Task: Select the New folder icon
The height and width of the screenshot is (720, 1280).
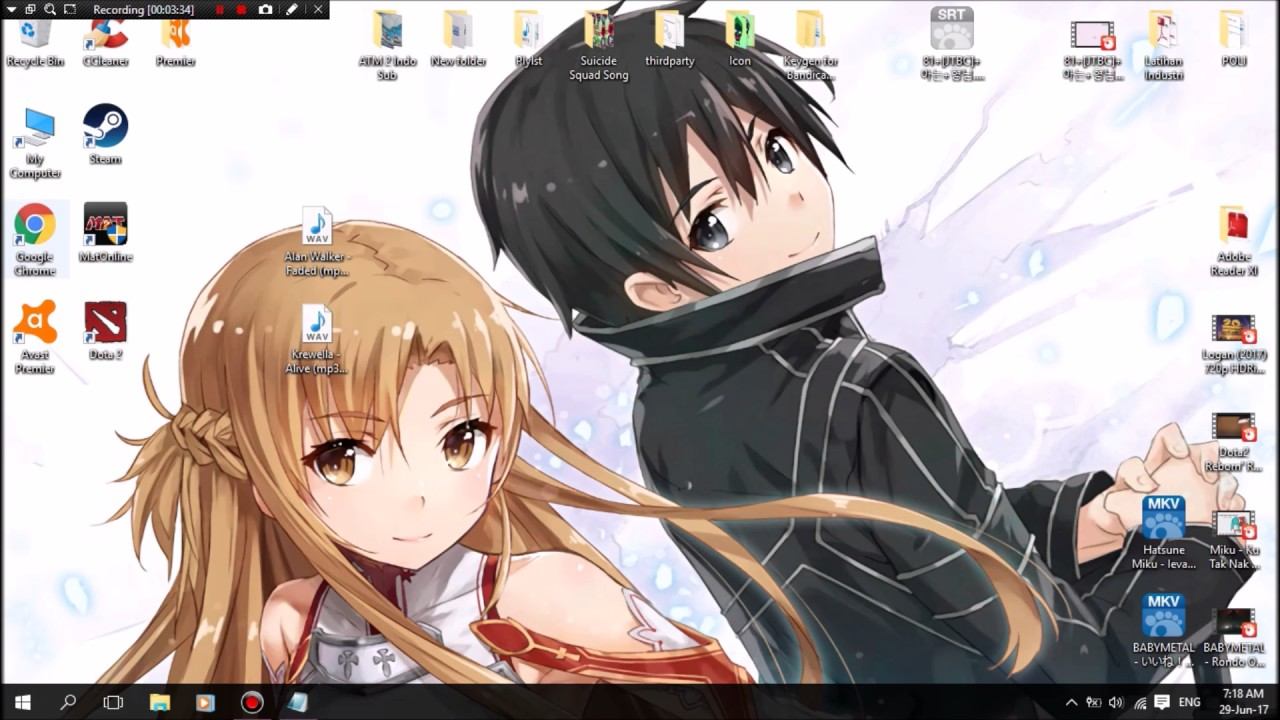Action: click(x=458, y=40)
